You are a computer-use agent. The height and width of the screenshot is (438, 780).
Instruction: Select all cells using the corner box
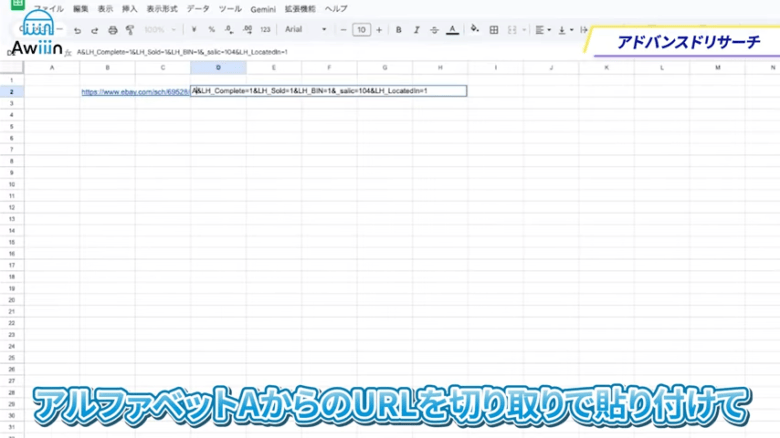pos(12,67)
